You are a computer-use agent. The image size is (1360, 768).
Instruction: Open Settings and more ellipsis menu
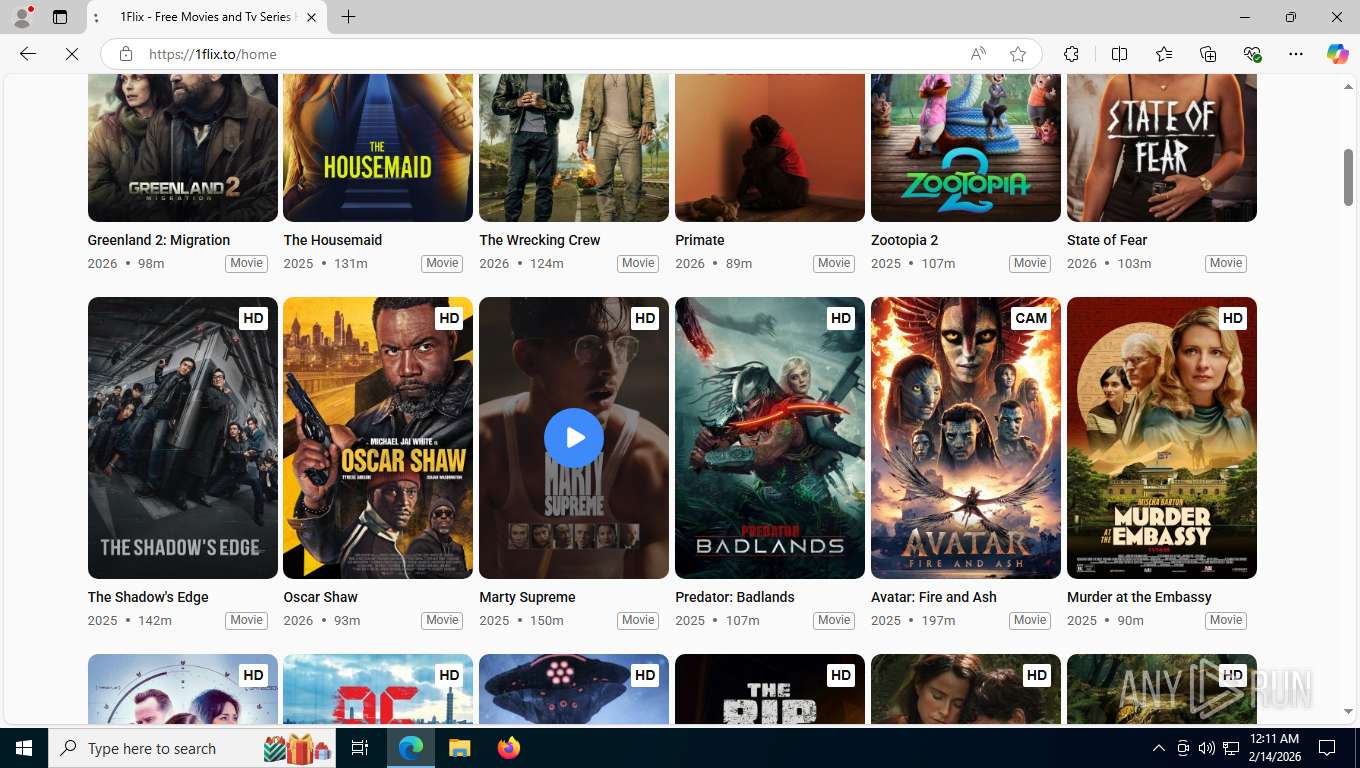coord(1296,54)
